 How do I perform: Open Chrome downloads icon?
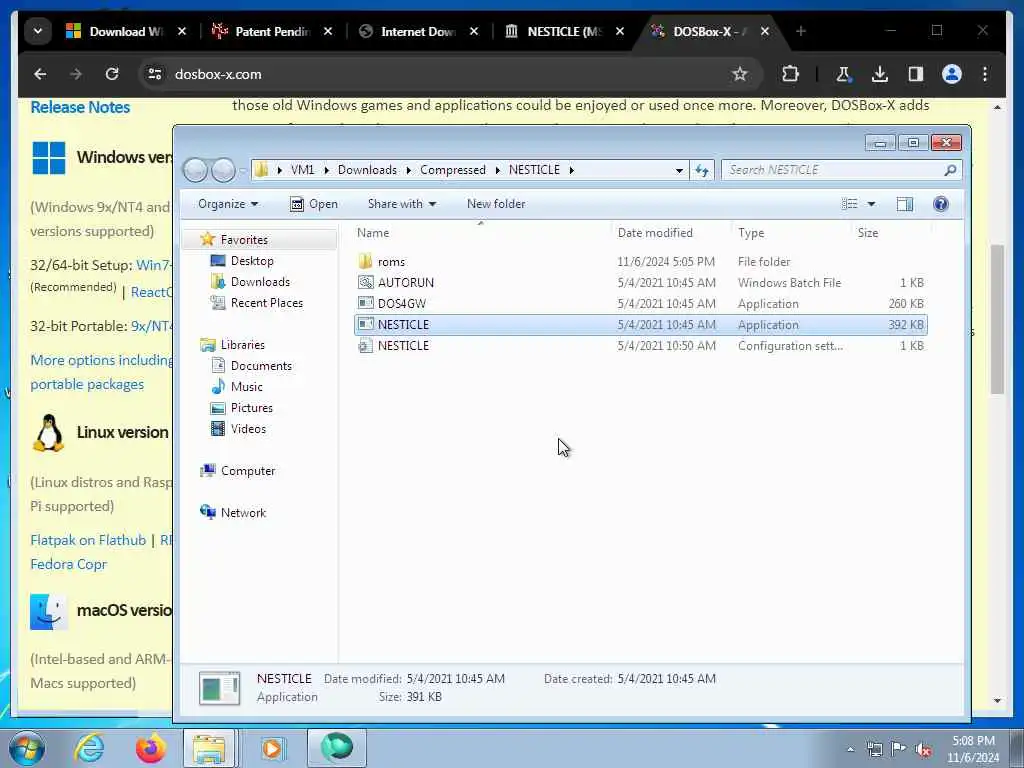tap(880, 74)
